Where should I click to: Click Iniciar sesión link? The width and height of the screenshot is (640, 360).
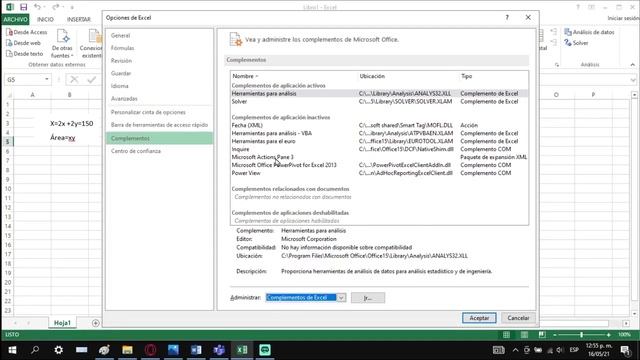pos(623,18)
